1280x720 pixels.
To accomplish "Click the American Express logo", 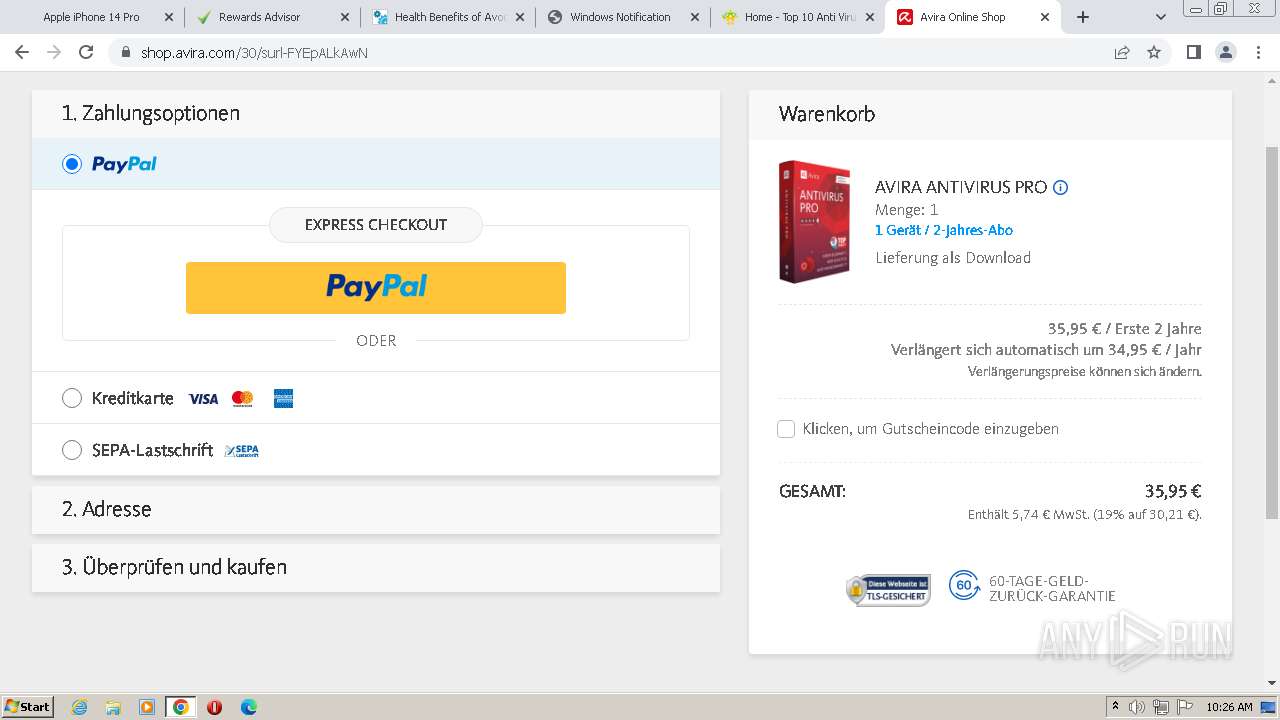I will (283, 398).
